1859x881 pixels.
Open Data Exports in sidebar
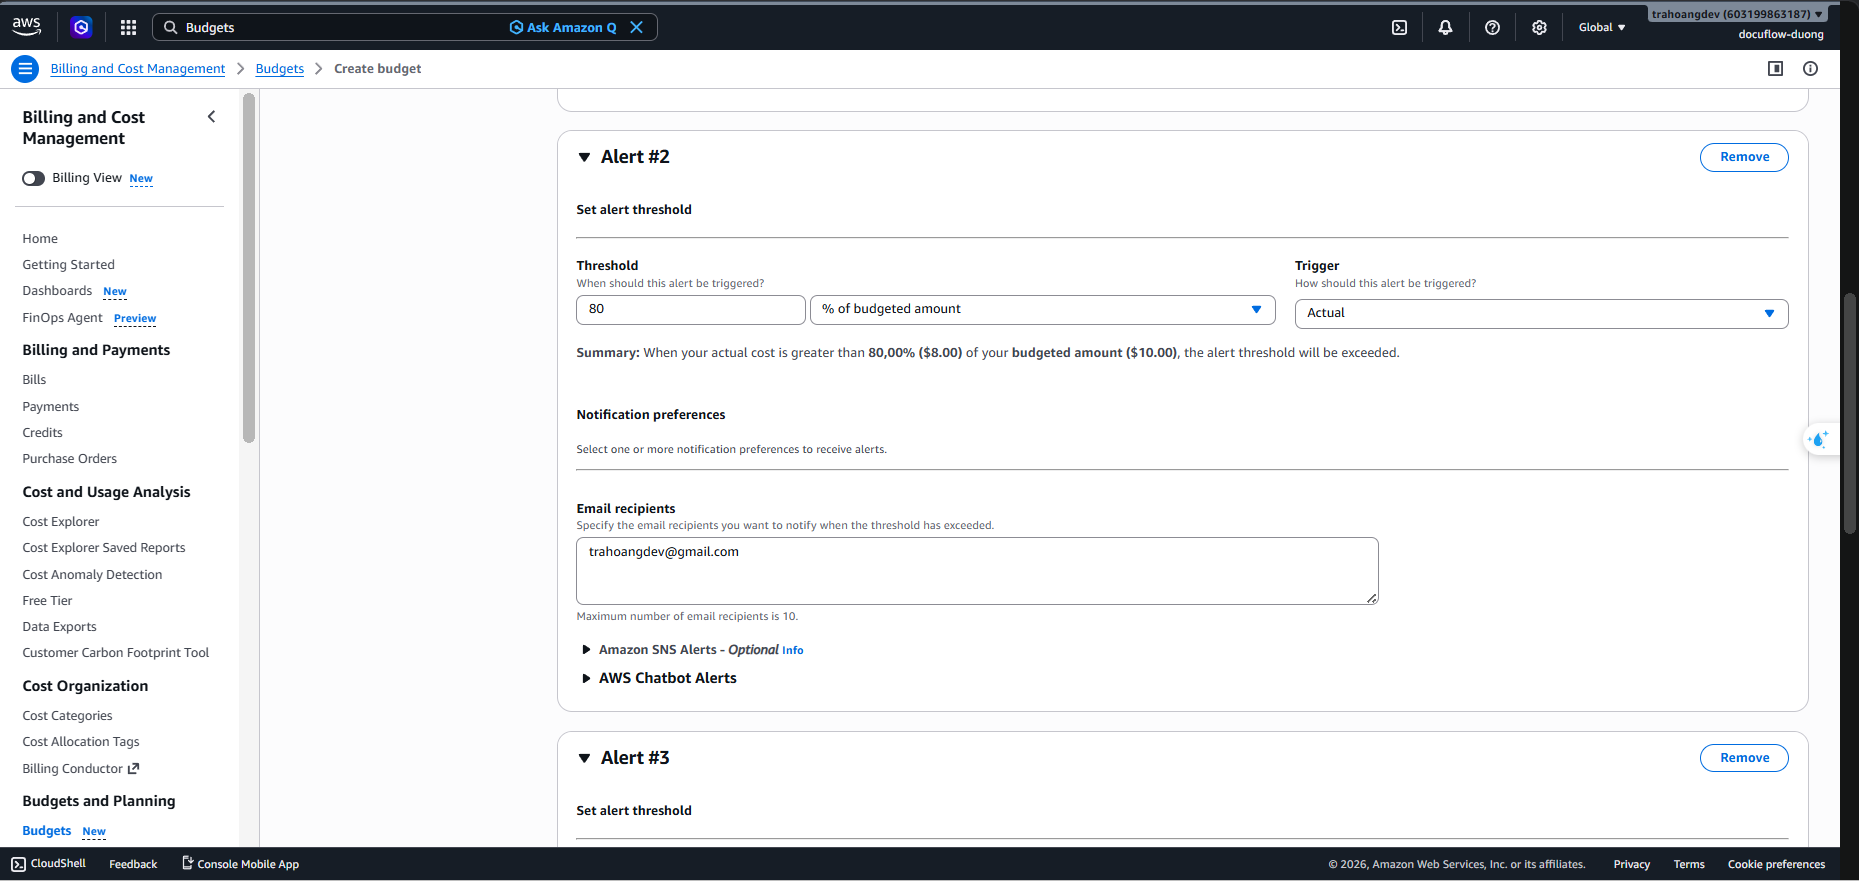(59, 627)
